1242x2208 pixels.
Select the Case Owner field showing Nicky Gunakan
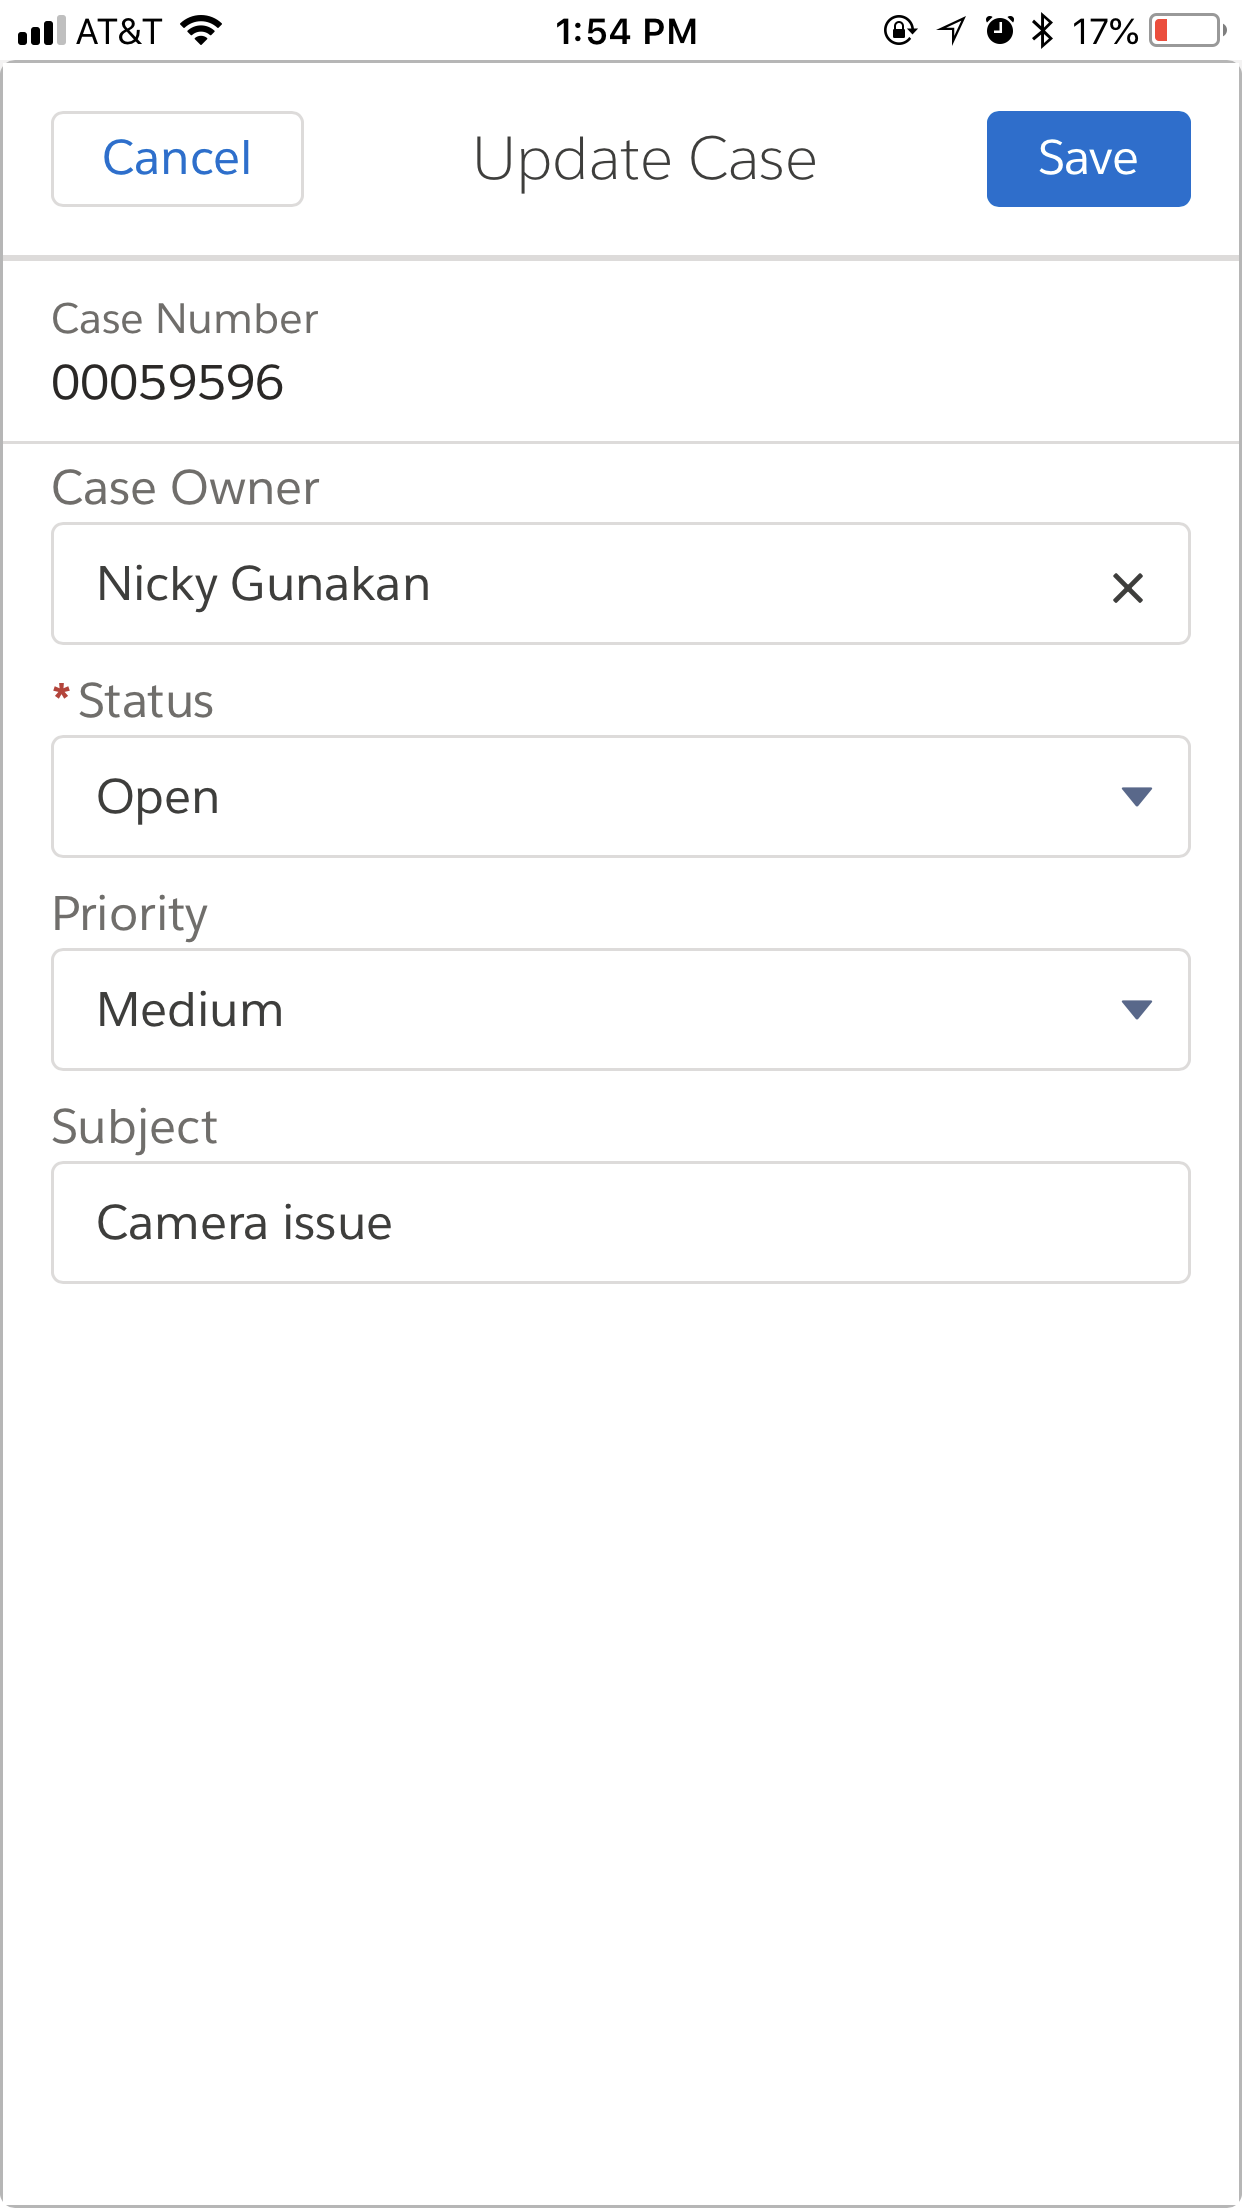580,584
